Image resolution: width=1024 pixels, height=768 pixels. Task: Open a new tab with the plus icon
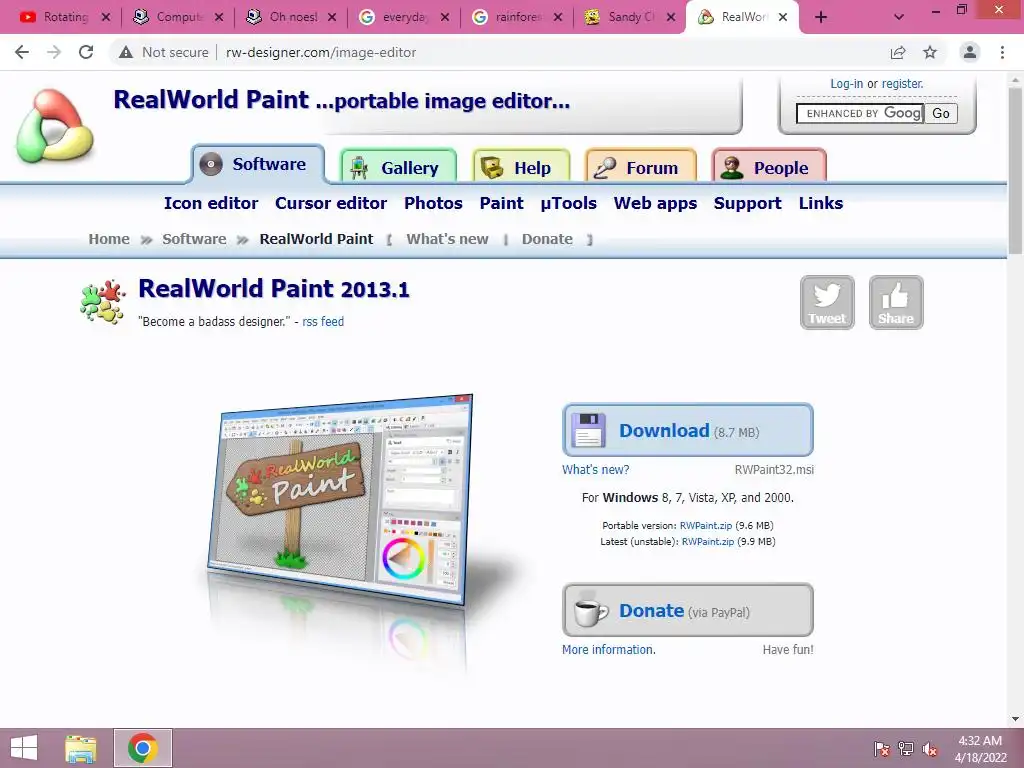821,18
